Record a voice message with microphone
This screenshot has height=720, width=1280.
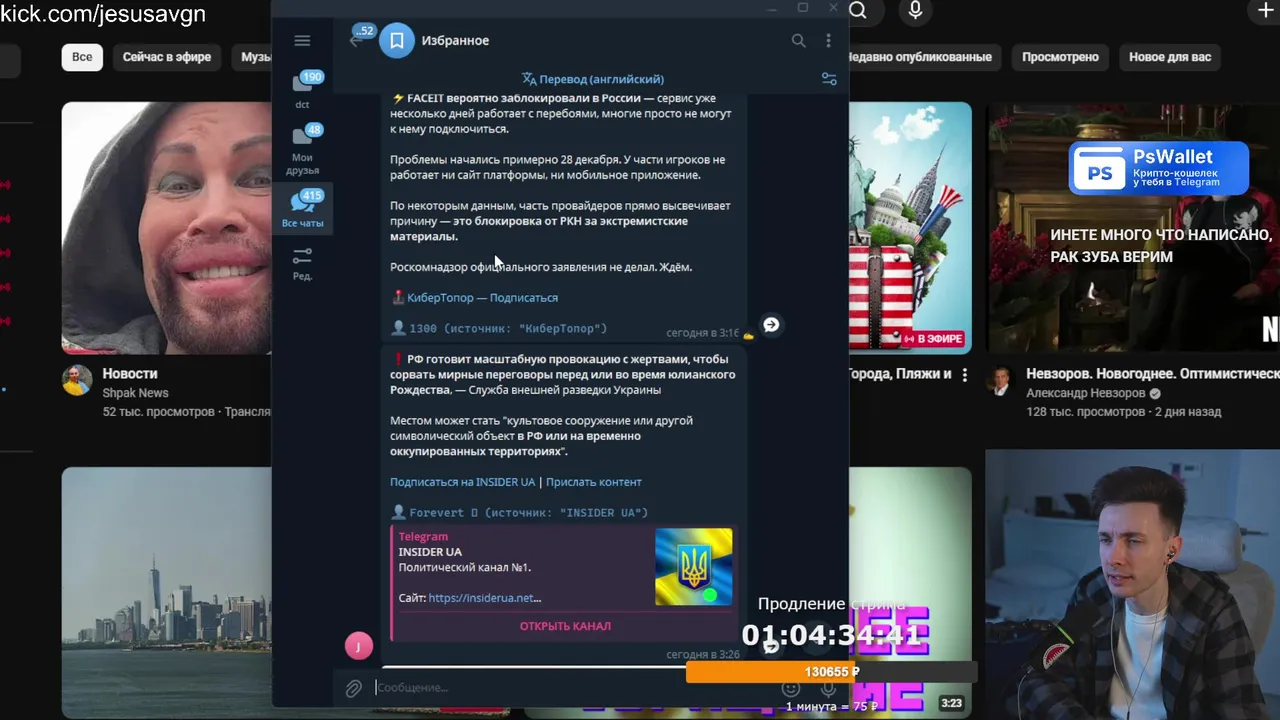(x=828, y=689)
